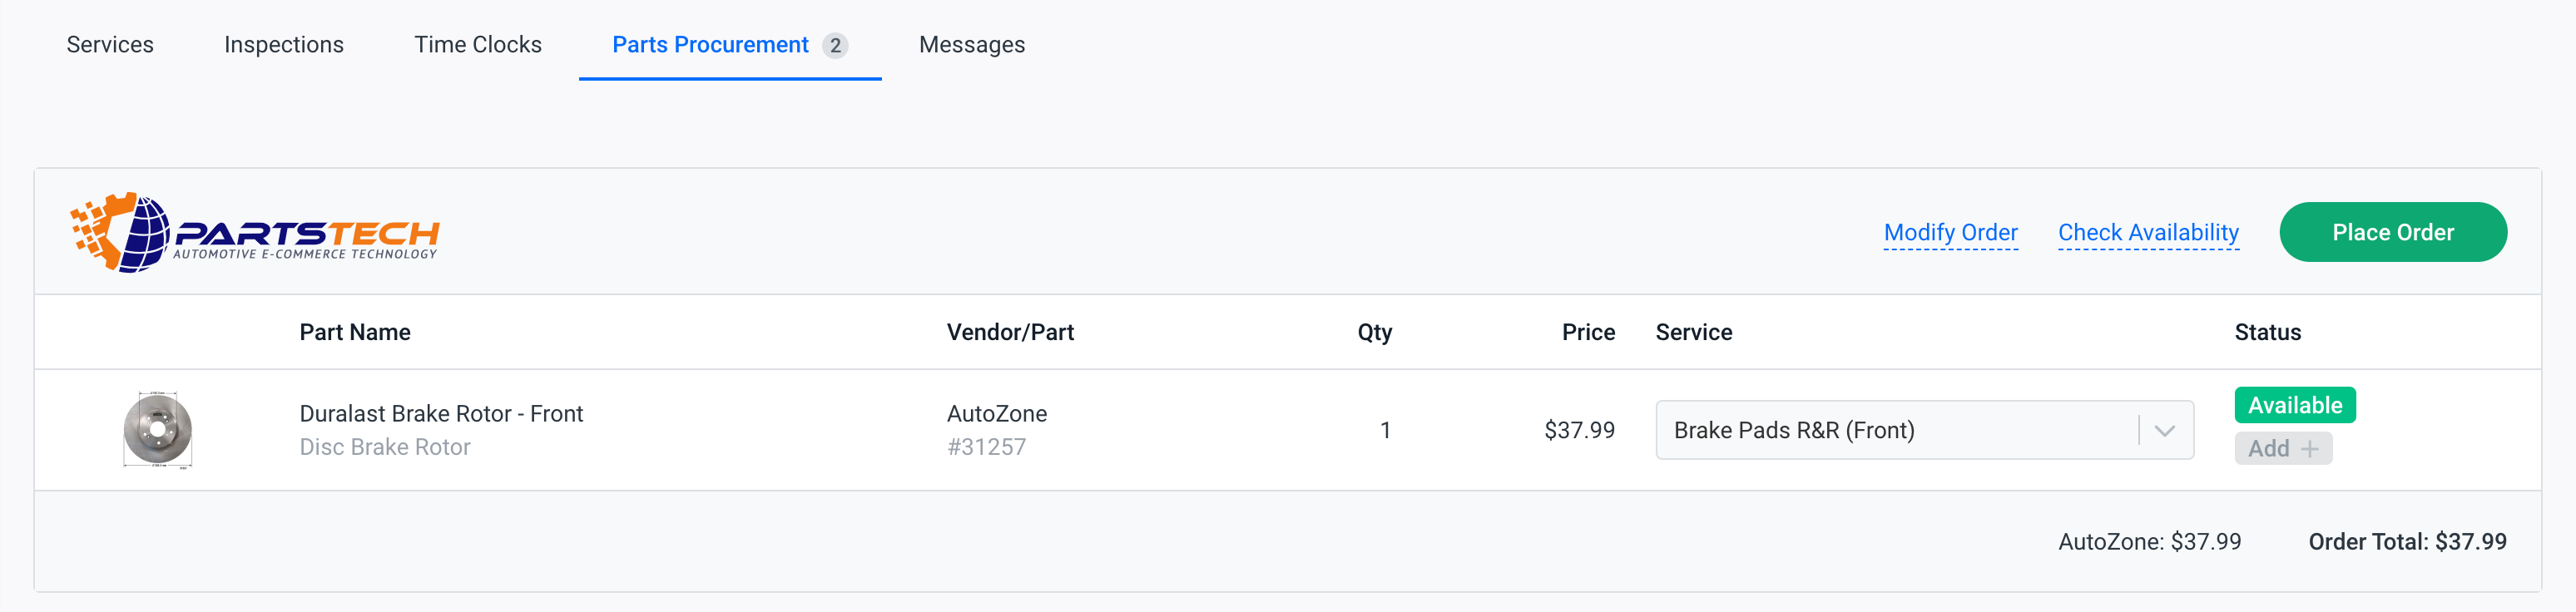The height and width of the screenshot is (612, 2576).
Task: Switch to the Services tab
Action: [x=110, y=44]
